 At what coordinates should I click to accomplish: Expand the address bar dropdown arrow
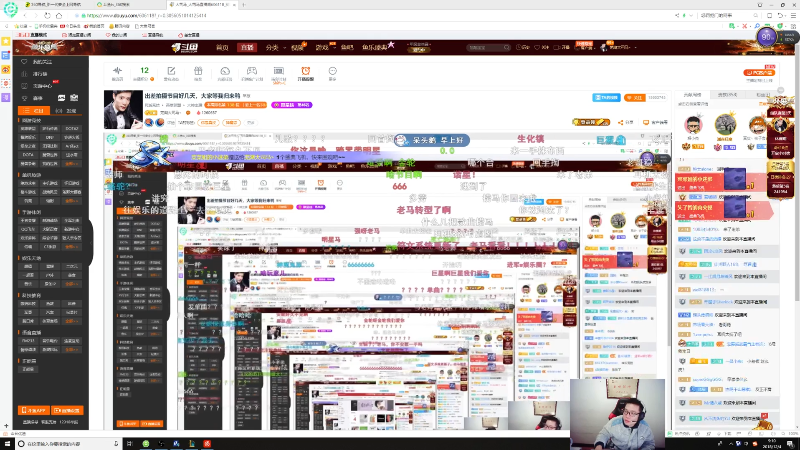[692, 15]
